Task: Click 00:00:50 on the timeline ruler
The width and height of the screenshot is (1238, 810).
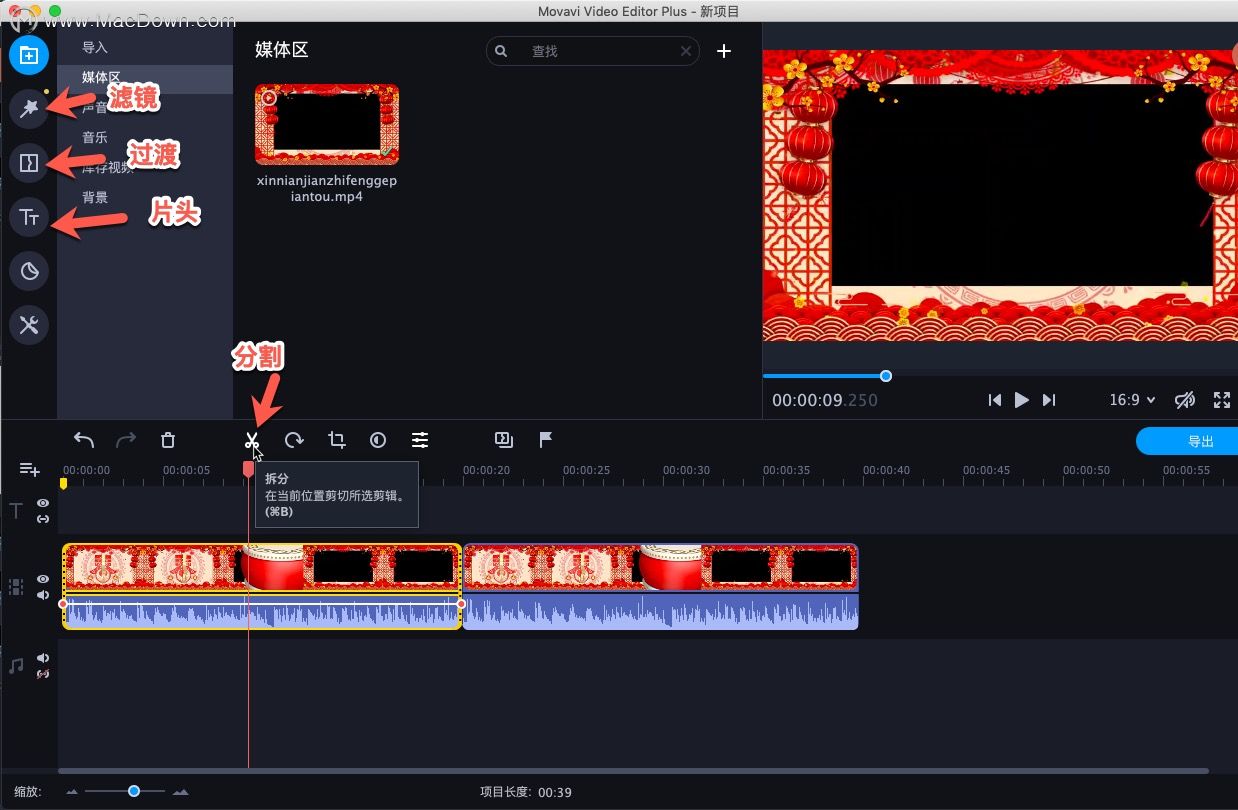Action: click(1086, 470)
